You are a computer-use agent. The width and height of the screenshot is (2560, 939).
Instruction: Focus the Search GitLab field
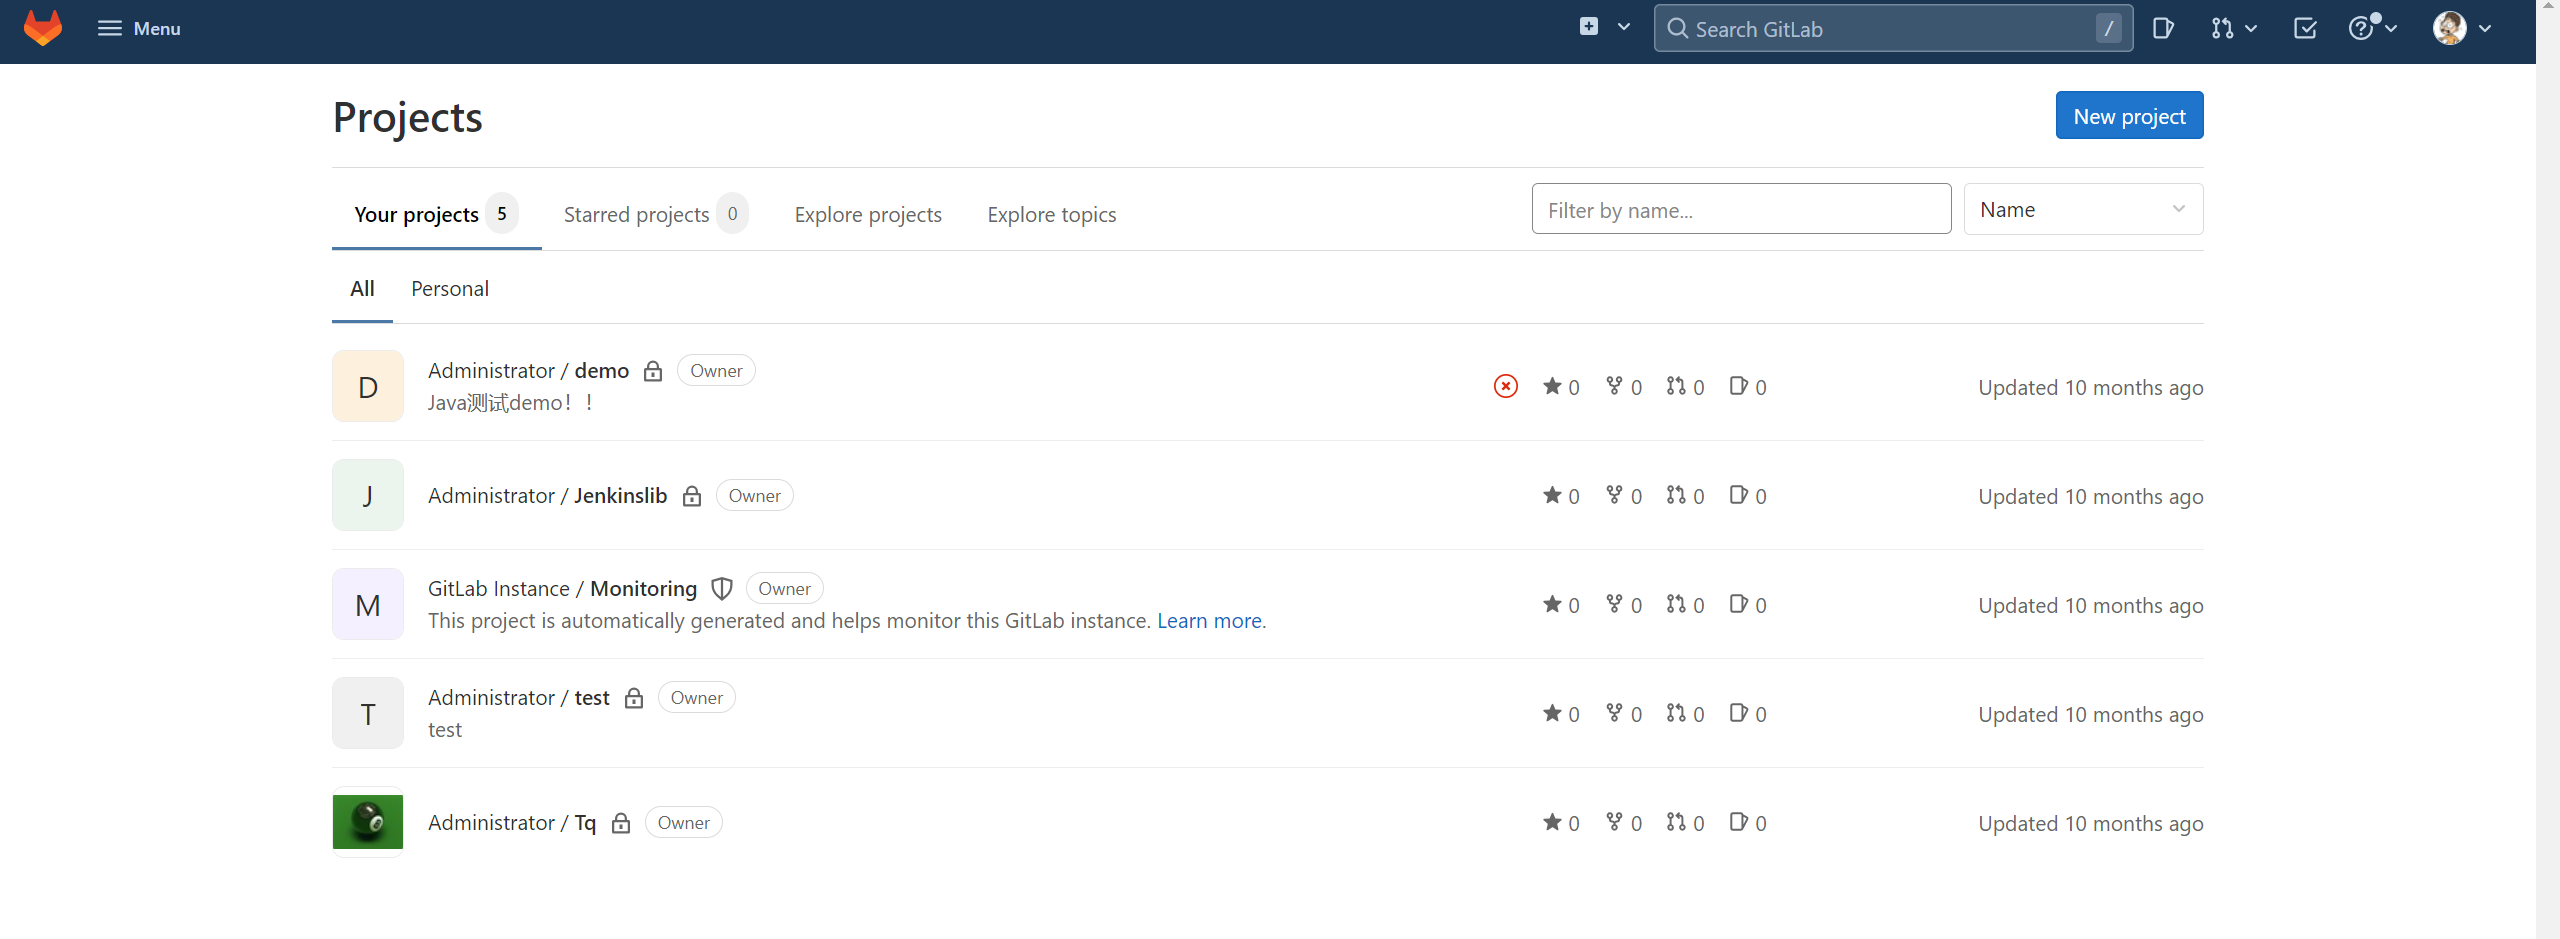[x=1893, y=28]
